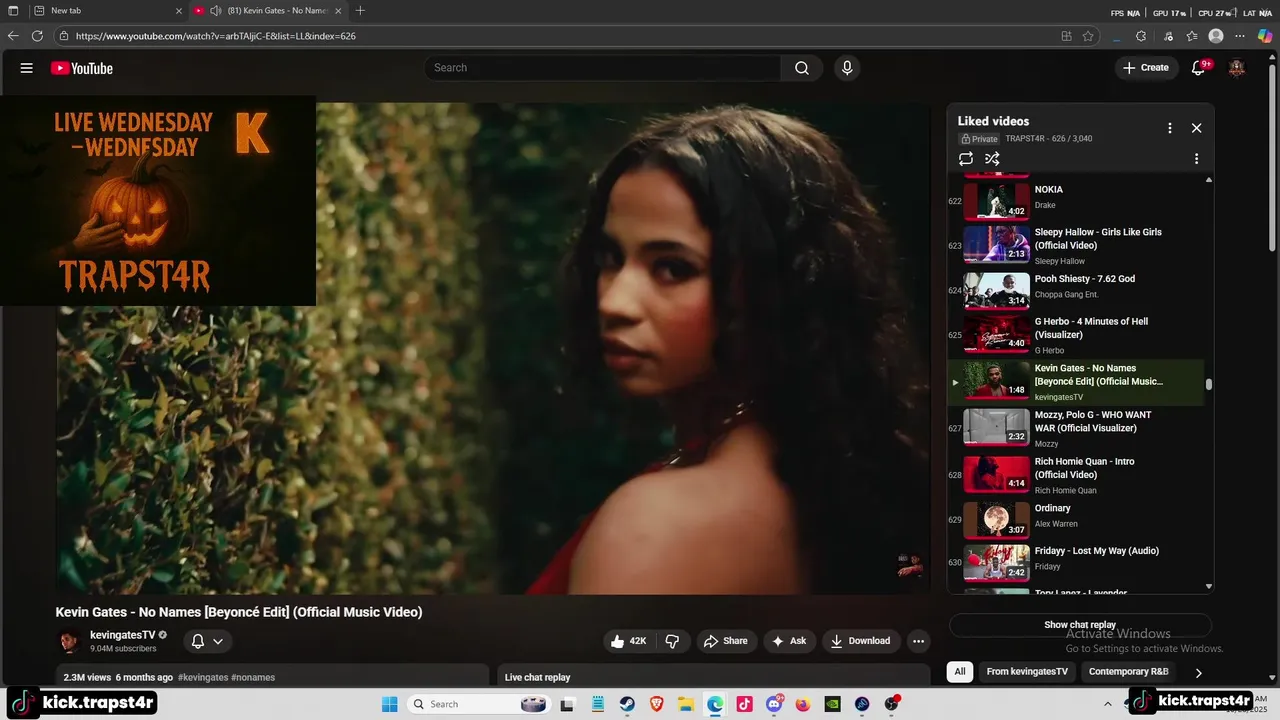Select the From kevingatesTV chip
Image resolution: width=1280 pixels, height=720 pixels.
1027,672
